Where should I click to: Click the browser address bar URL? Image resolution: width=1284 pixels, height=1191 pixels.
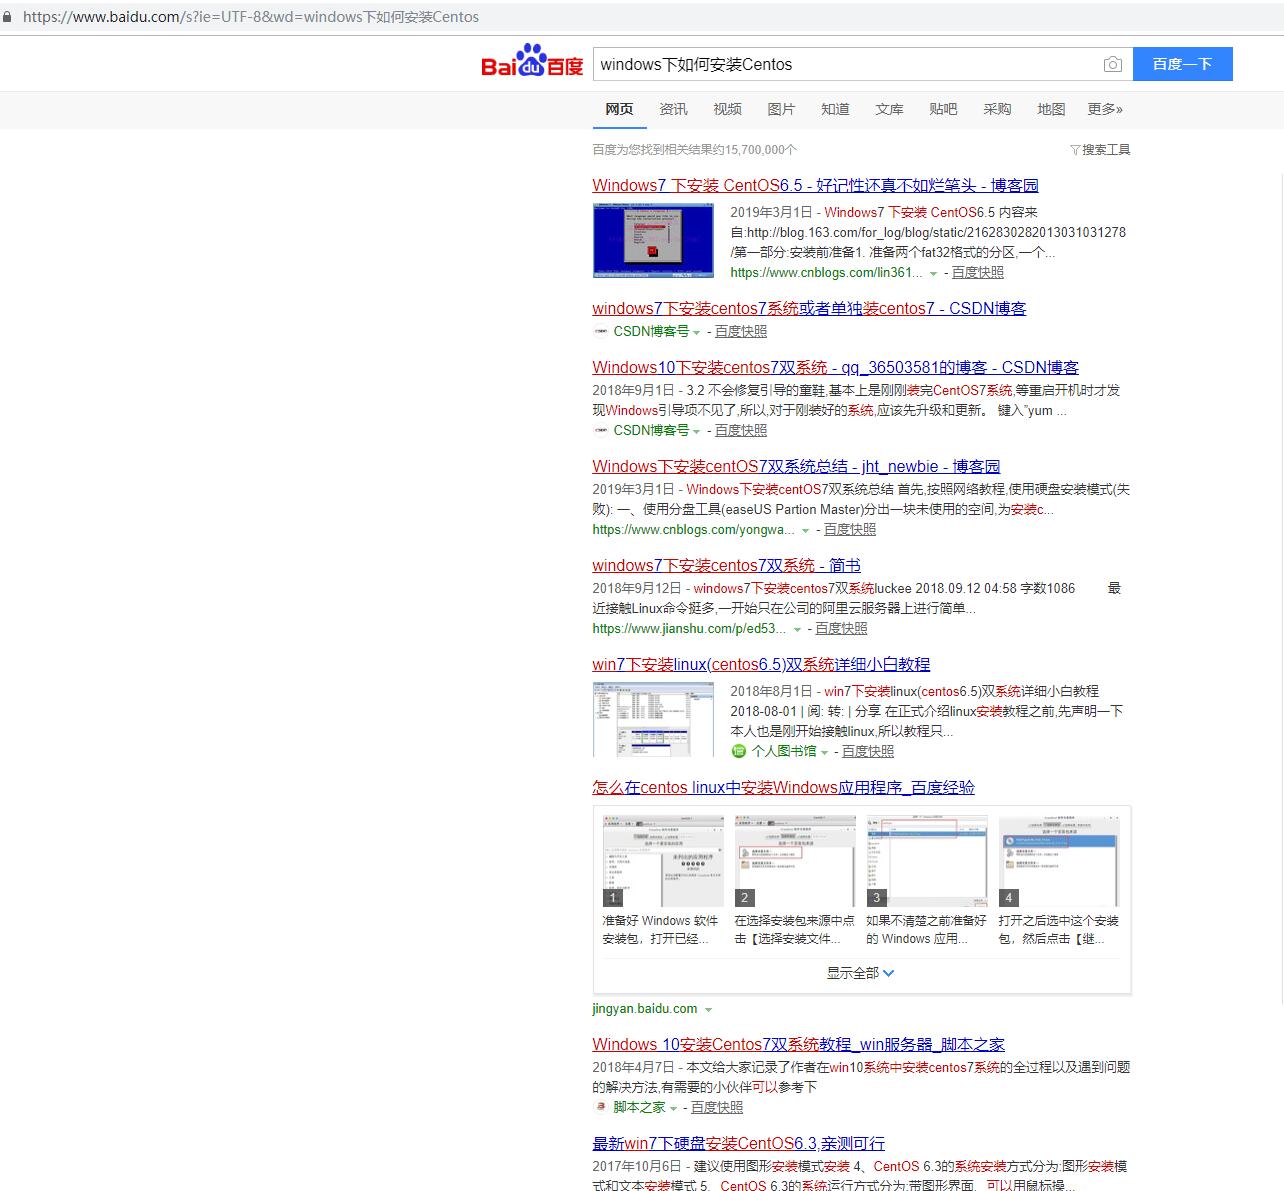pyautogui.click(x=250, y=16)
